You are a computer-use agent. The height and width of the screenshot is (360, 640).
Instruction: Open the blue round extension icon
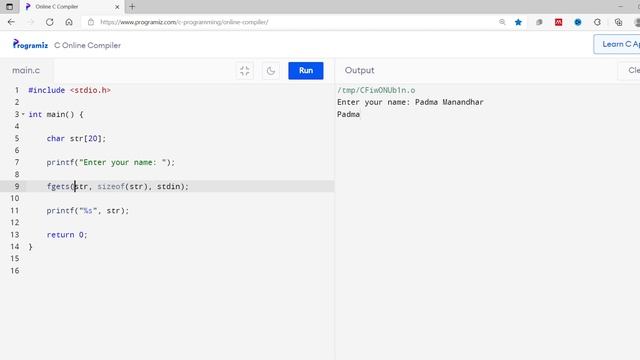[578, 22]
